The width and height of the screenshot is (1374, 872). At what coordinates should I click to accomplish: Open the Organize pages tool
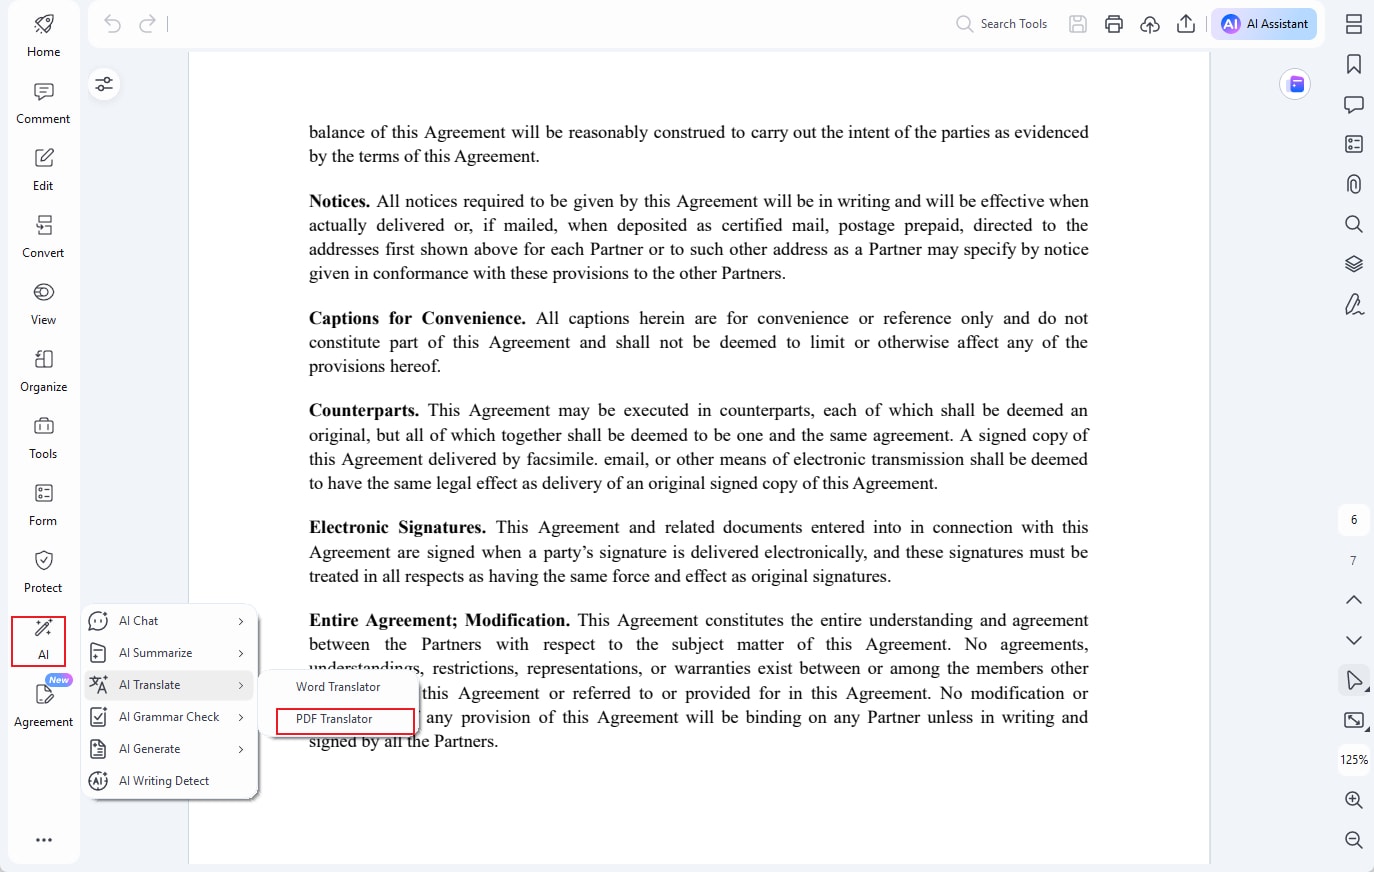click(43, 371)
